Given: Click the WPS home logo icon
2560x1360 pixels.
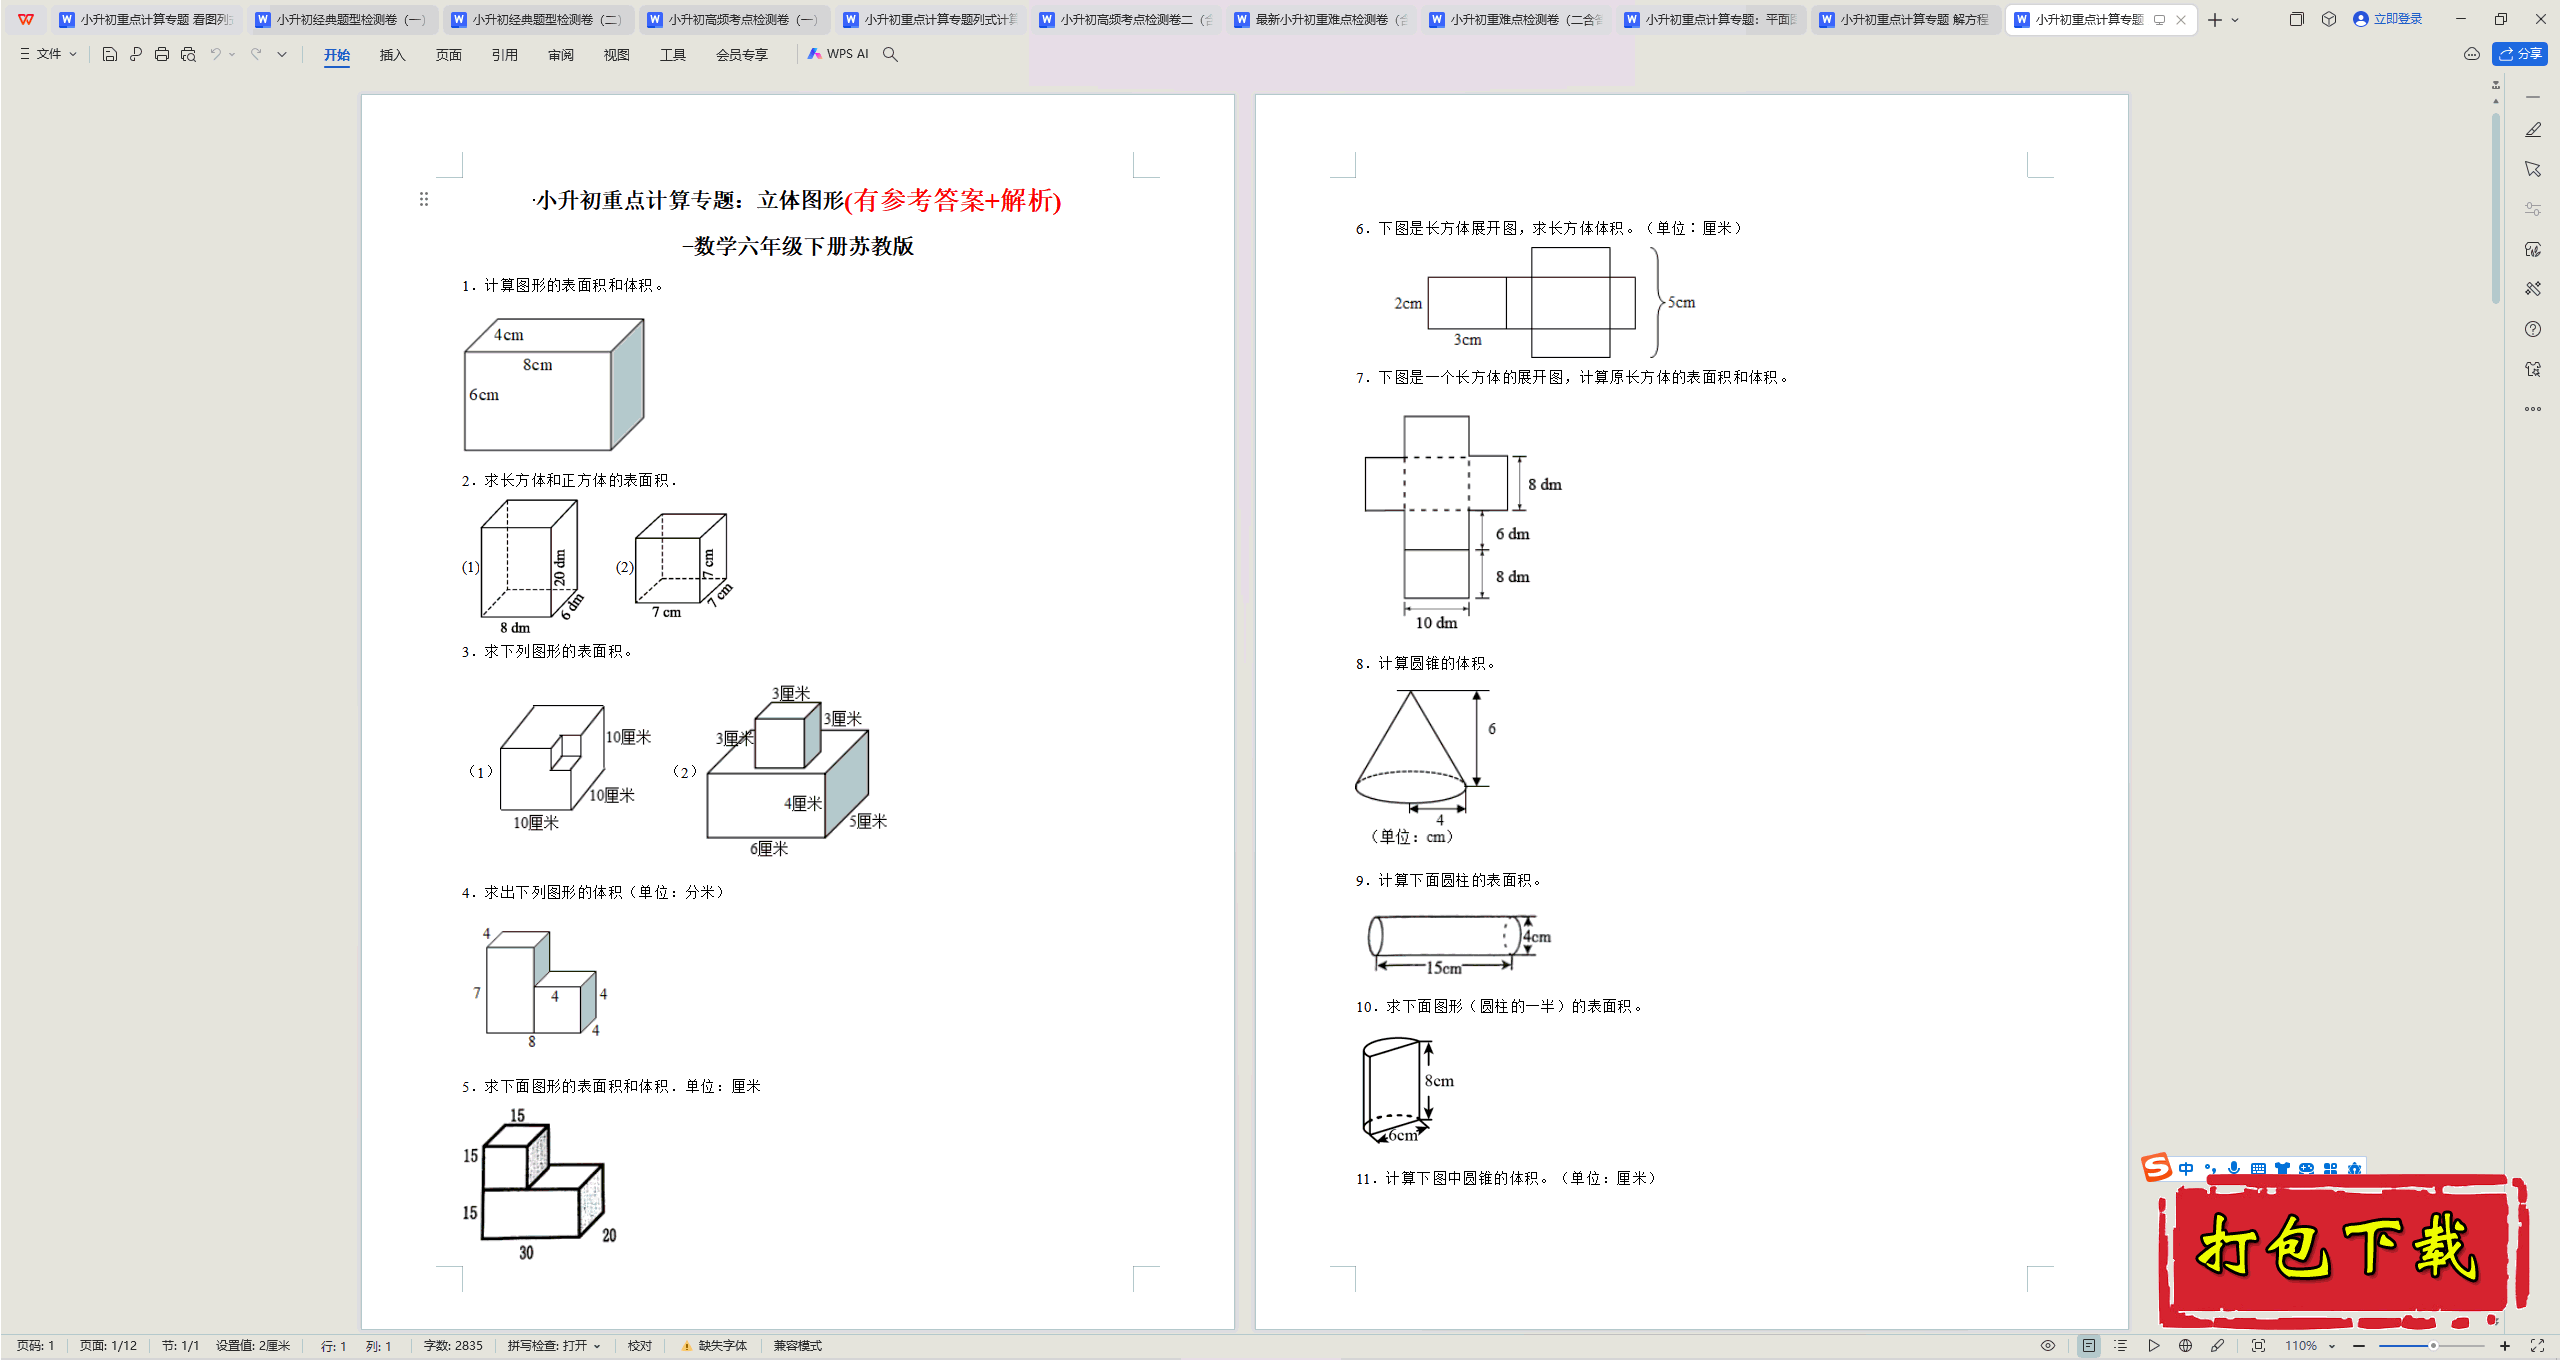Looking at the screenshot, I should click(x=26, y=19).
